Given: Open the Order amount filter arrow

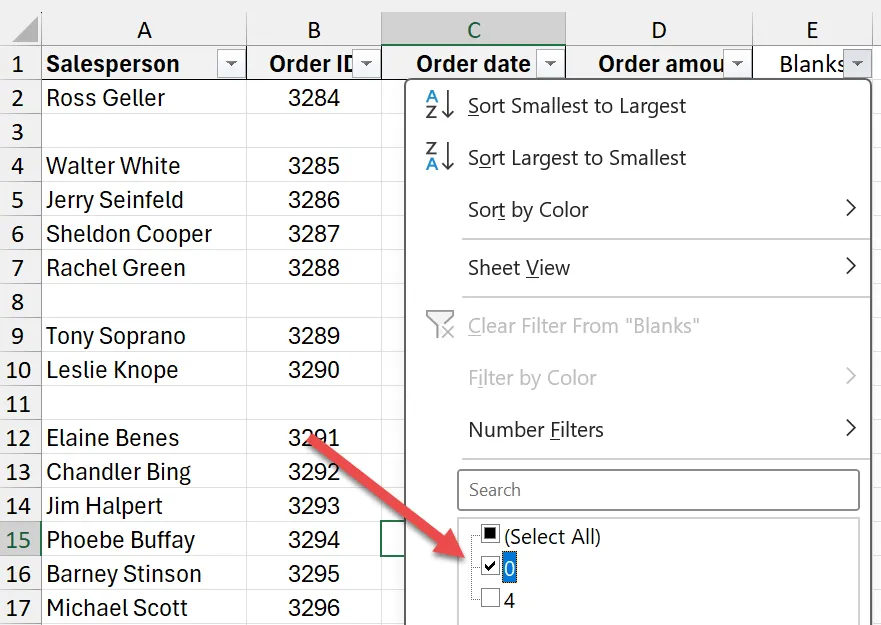Looking at the screenshot, I should (737, 65).
